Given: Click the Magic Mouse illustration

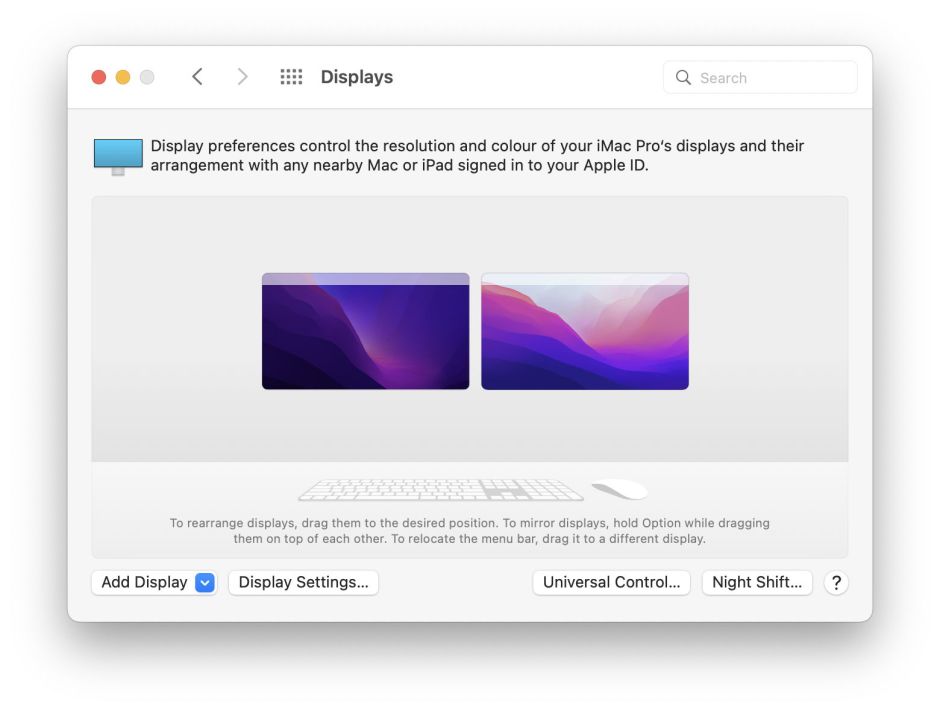Looking at the screenshot, I should click(620, 490).
